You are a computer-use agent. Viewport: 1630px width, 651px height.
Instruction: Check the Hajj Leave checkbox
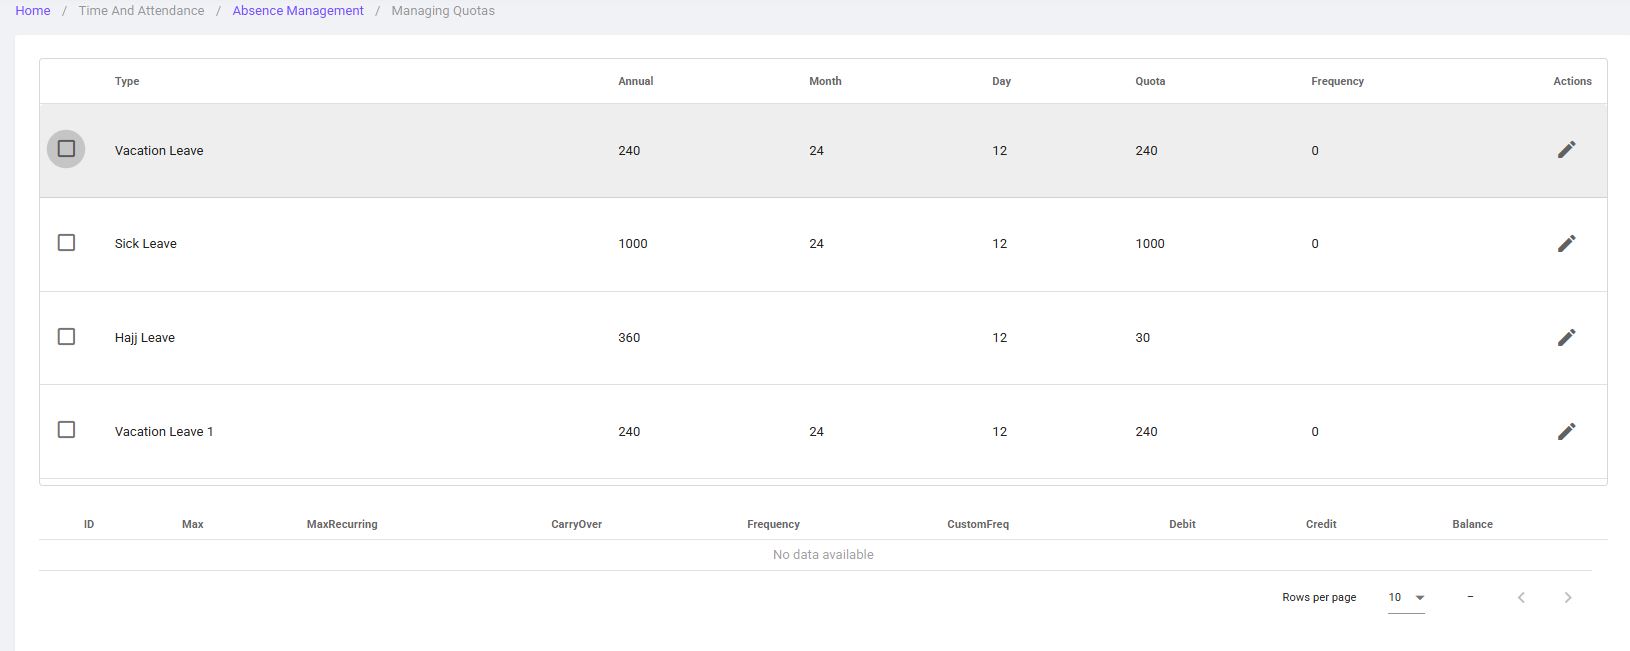[66, 337]
